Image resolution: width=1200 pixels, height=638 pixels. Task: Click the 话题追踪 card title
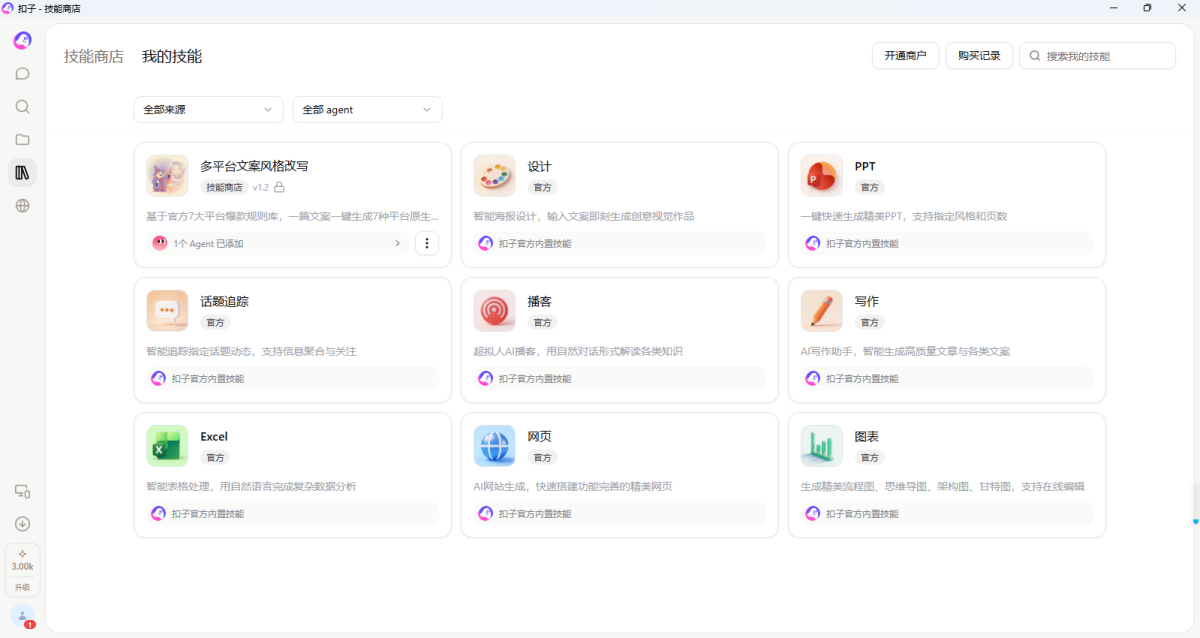[224, 302]
